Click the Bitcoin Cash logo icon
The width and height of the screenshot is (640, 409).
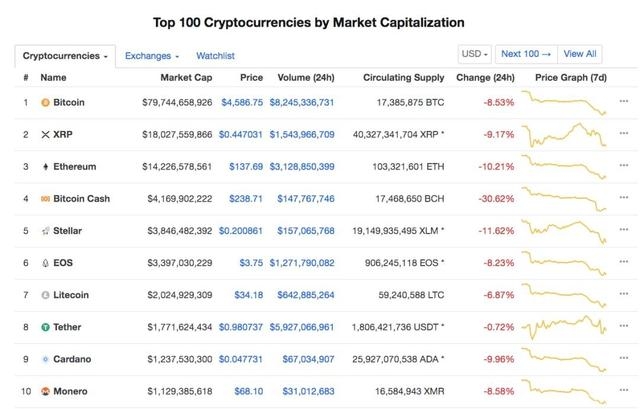click(44, 198)
